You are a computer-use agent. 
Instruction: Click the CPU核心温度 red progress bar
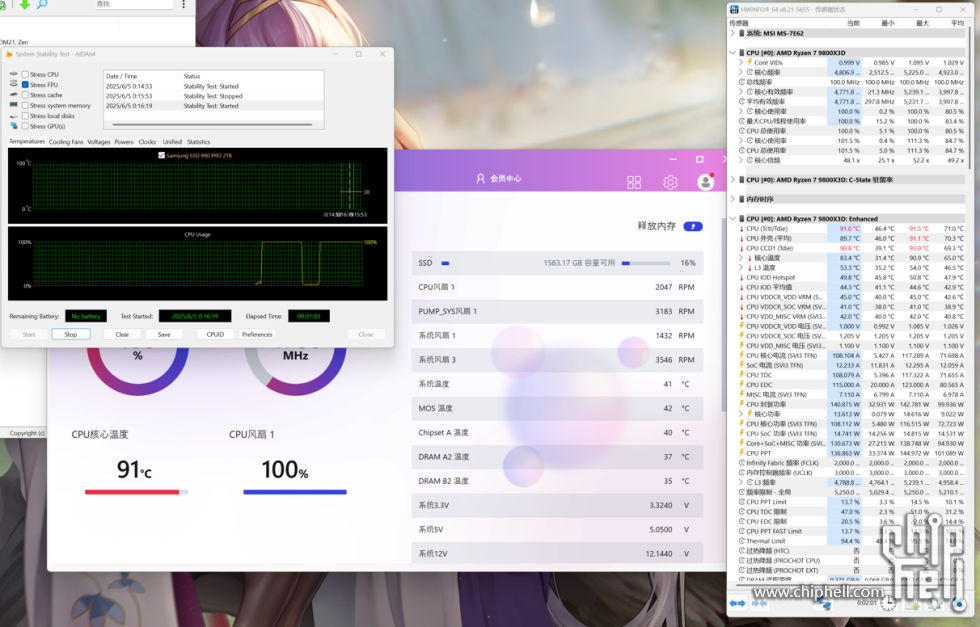coord(136,492)
